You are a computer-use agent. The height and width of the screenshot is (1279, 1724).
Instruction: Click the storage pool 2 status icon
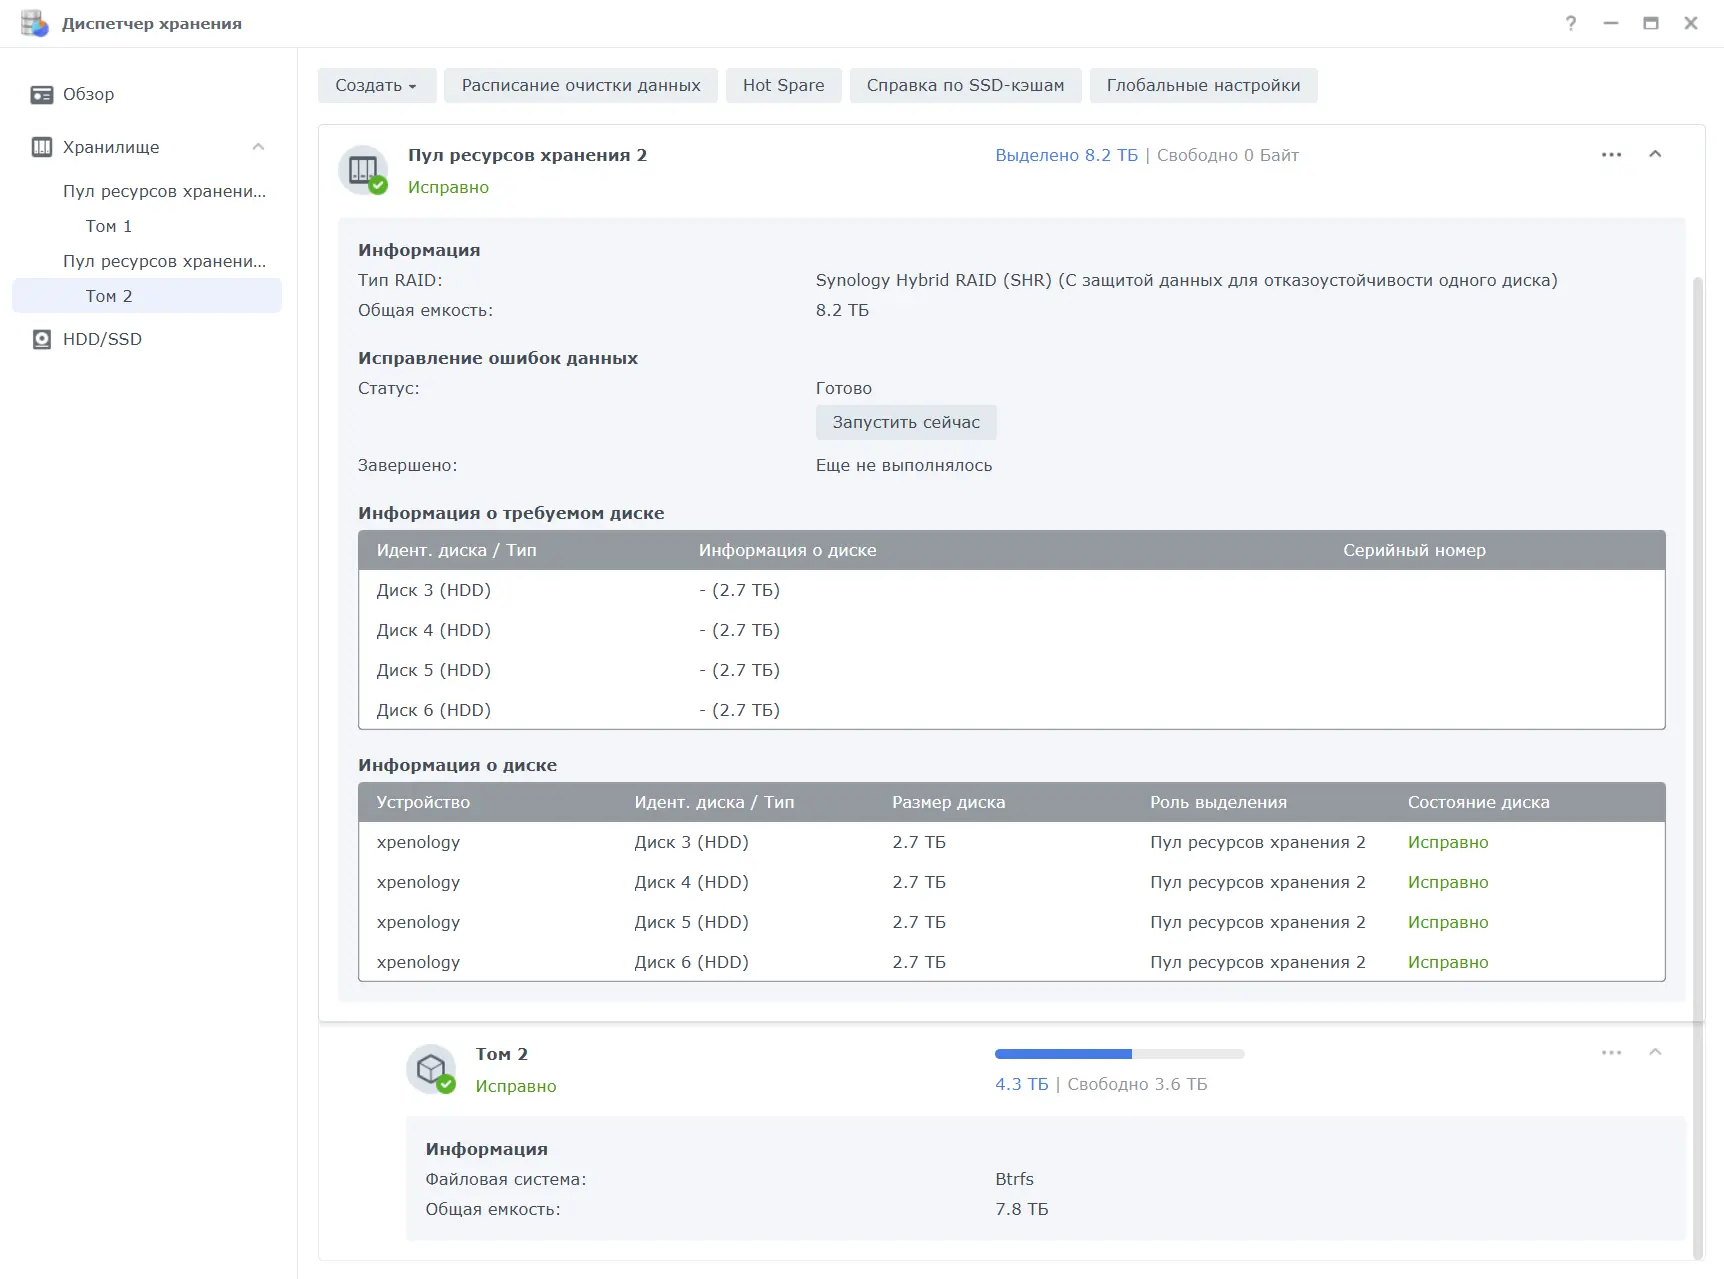click(x=363, y=170)
